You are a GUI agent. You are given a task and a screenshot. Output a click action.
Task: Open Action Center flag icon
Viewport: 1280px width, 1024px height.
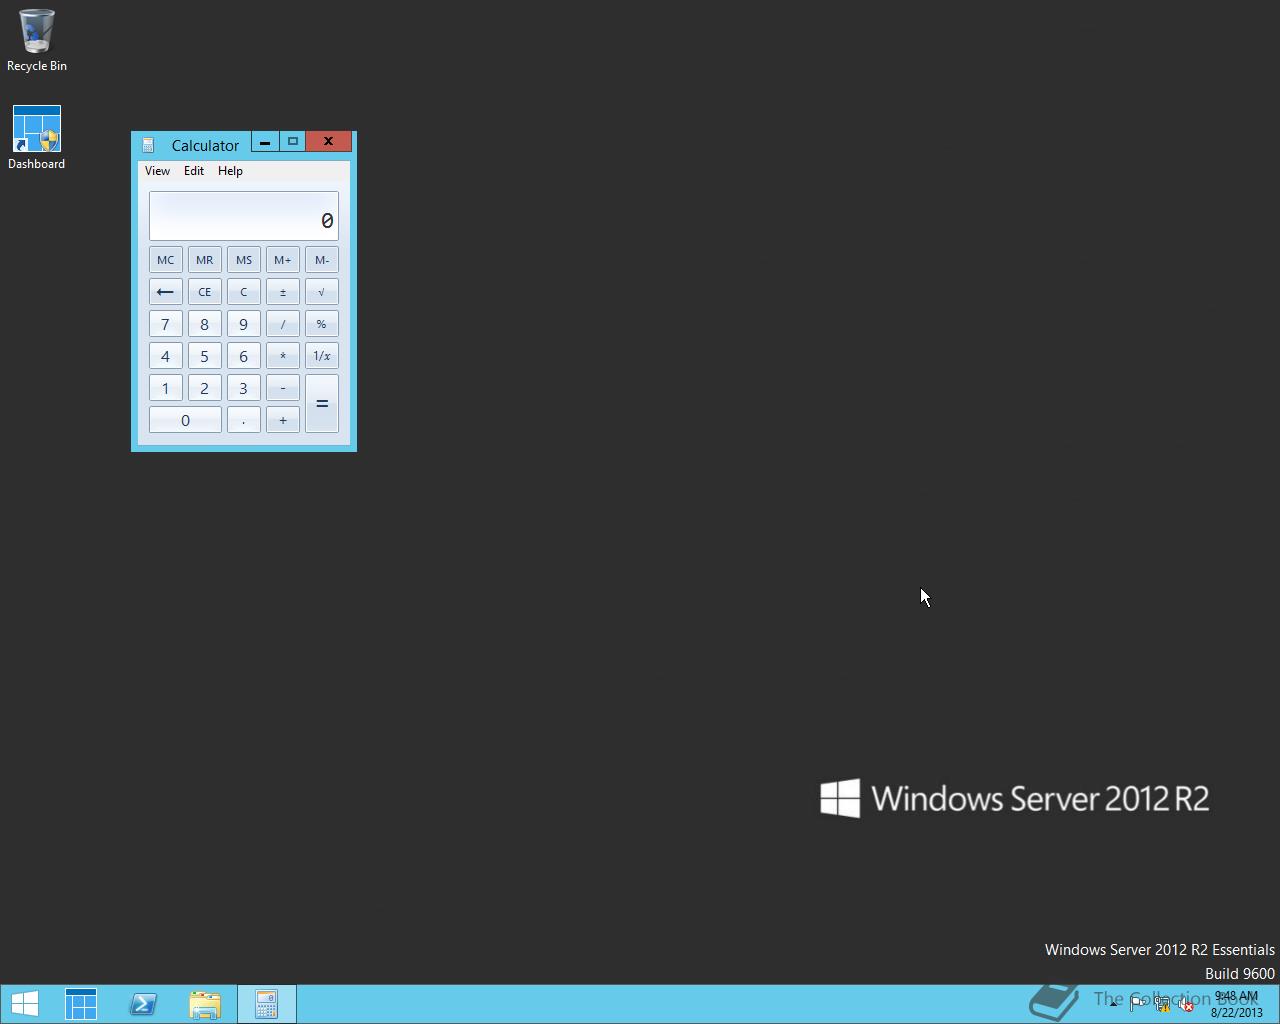tap(1138, 1004)
